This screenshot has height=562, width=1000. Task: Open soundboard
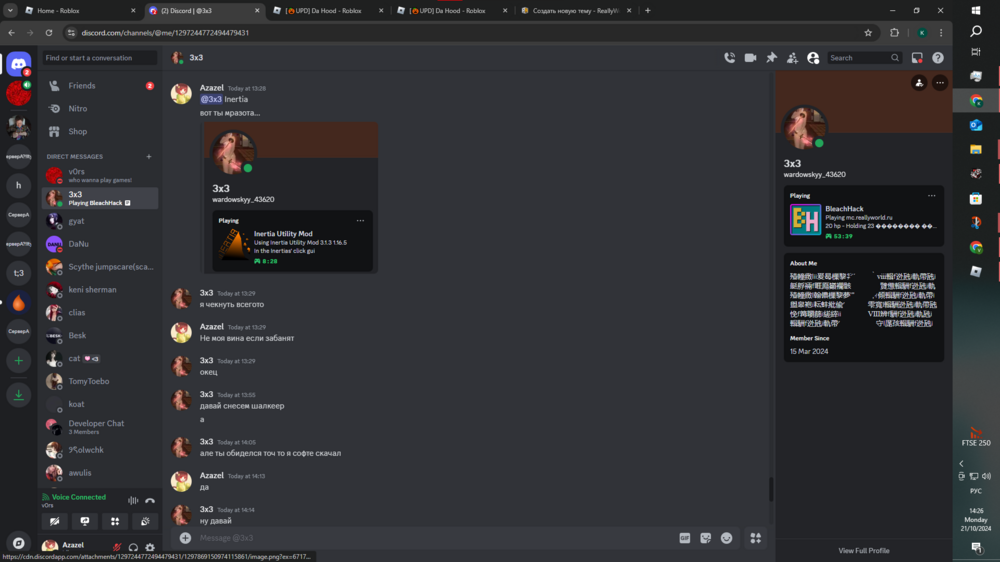(145, 521)
